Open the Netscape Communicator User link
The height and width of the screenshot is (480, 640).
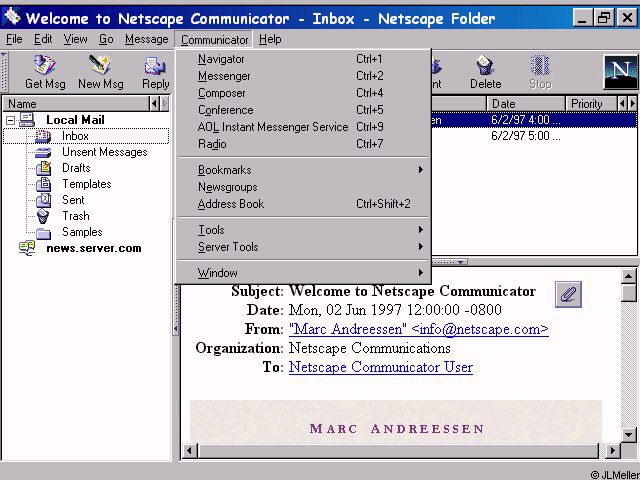pyautogui.click(x=381, y=367)
